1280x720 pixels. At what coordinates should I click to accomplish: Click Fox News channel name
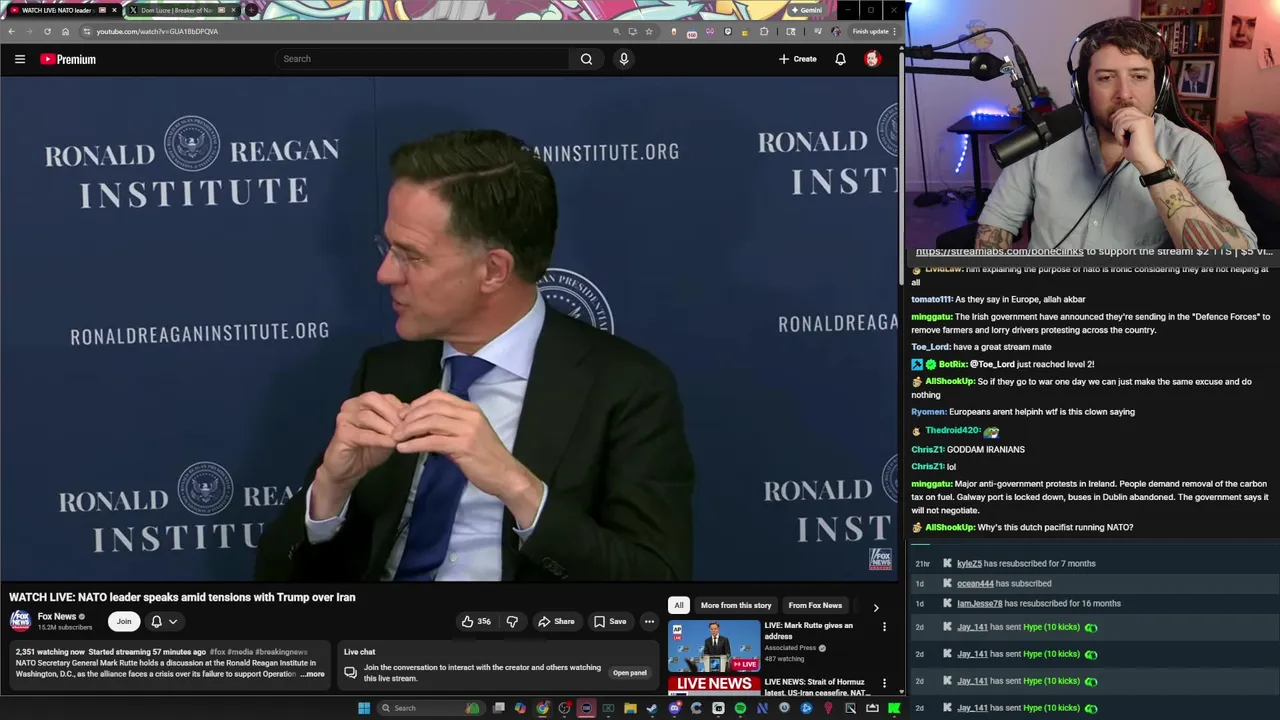coord(57,617)
